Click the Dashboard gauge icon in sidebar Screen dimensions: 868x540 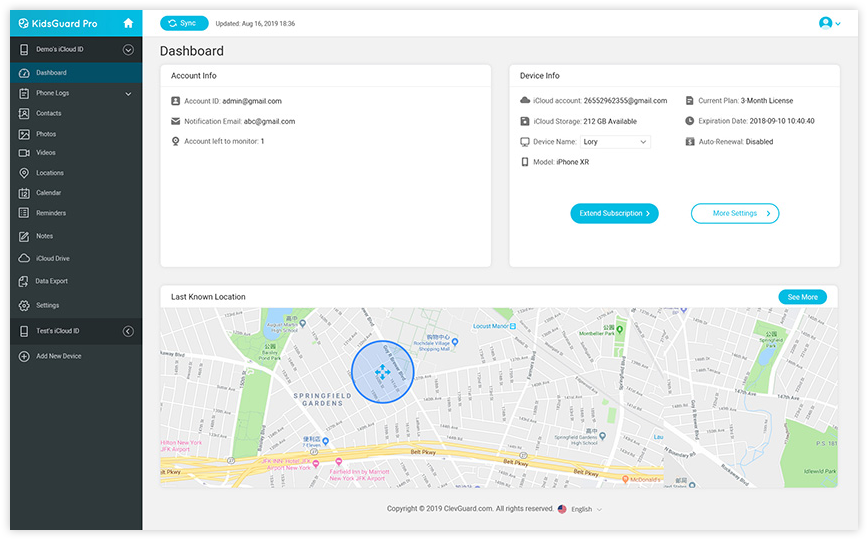(24, 73)
